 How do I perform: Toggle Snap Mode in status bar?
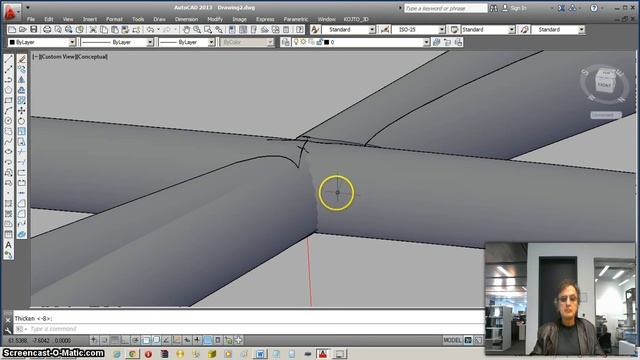click(x=104, y=340)
